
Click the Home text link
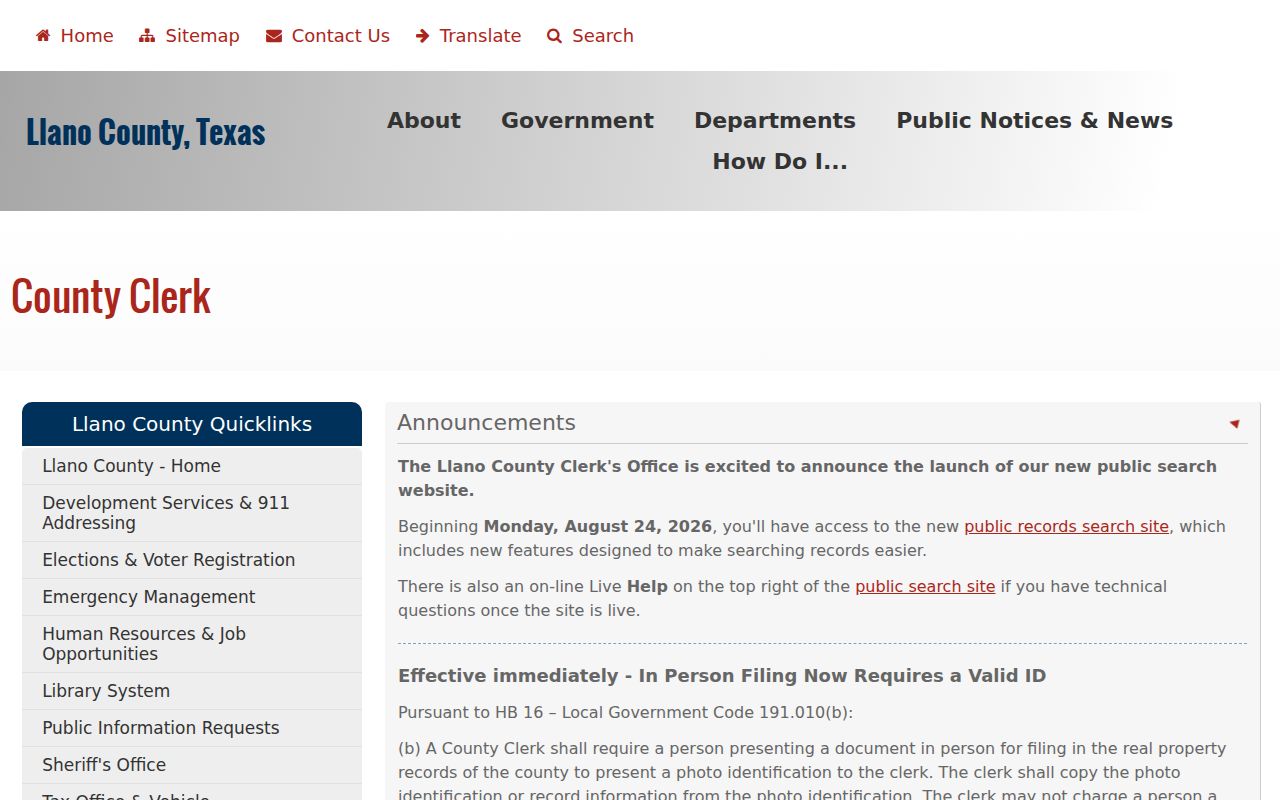pyautogui.click(x=87, y=36)
